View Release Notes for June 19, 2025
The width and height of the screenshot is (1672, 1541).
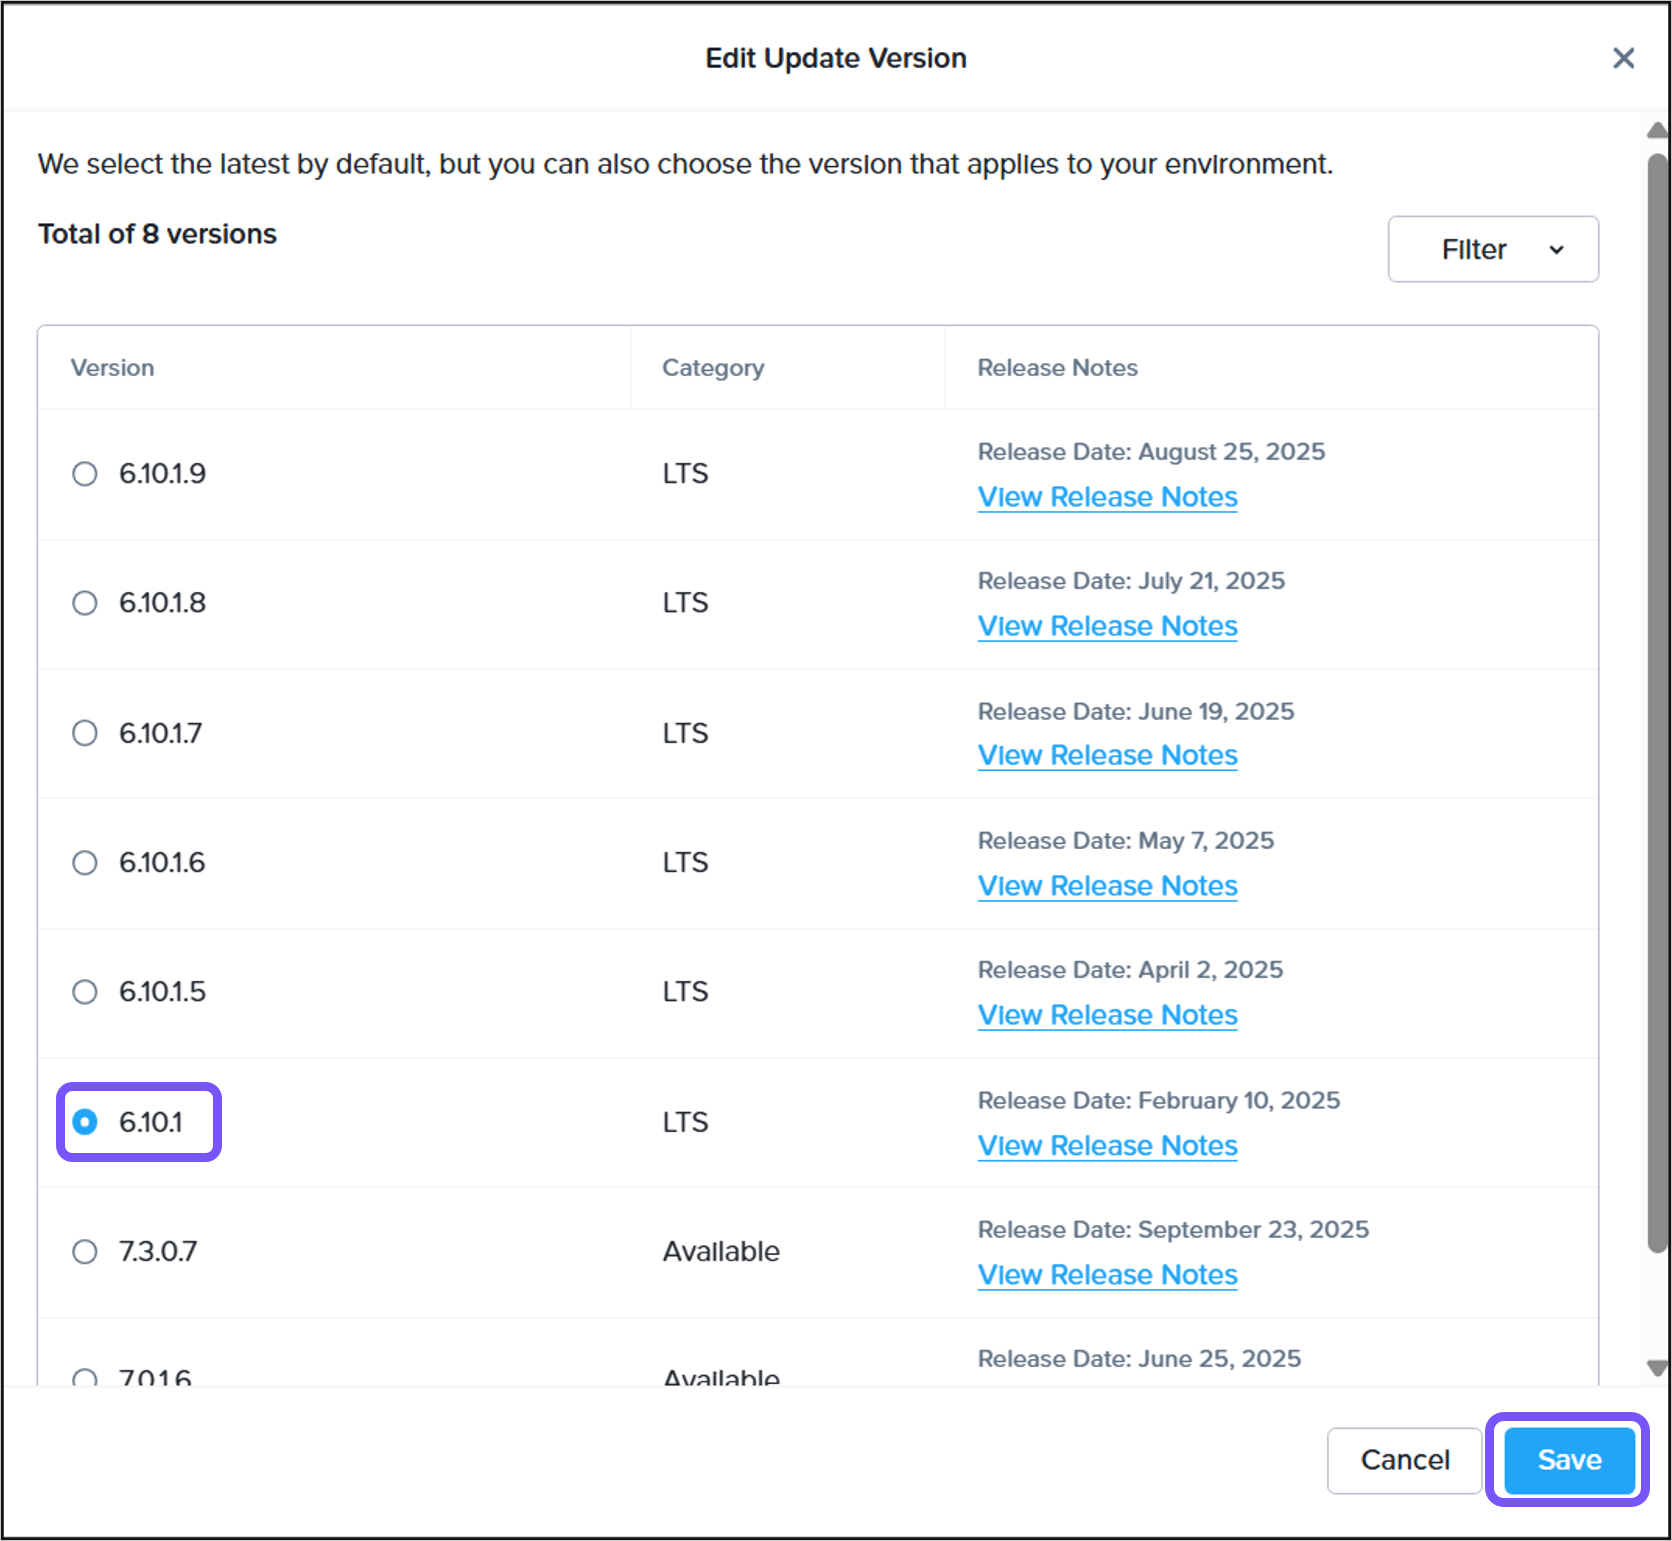[x=1107, y=756]
